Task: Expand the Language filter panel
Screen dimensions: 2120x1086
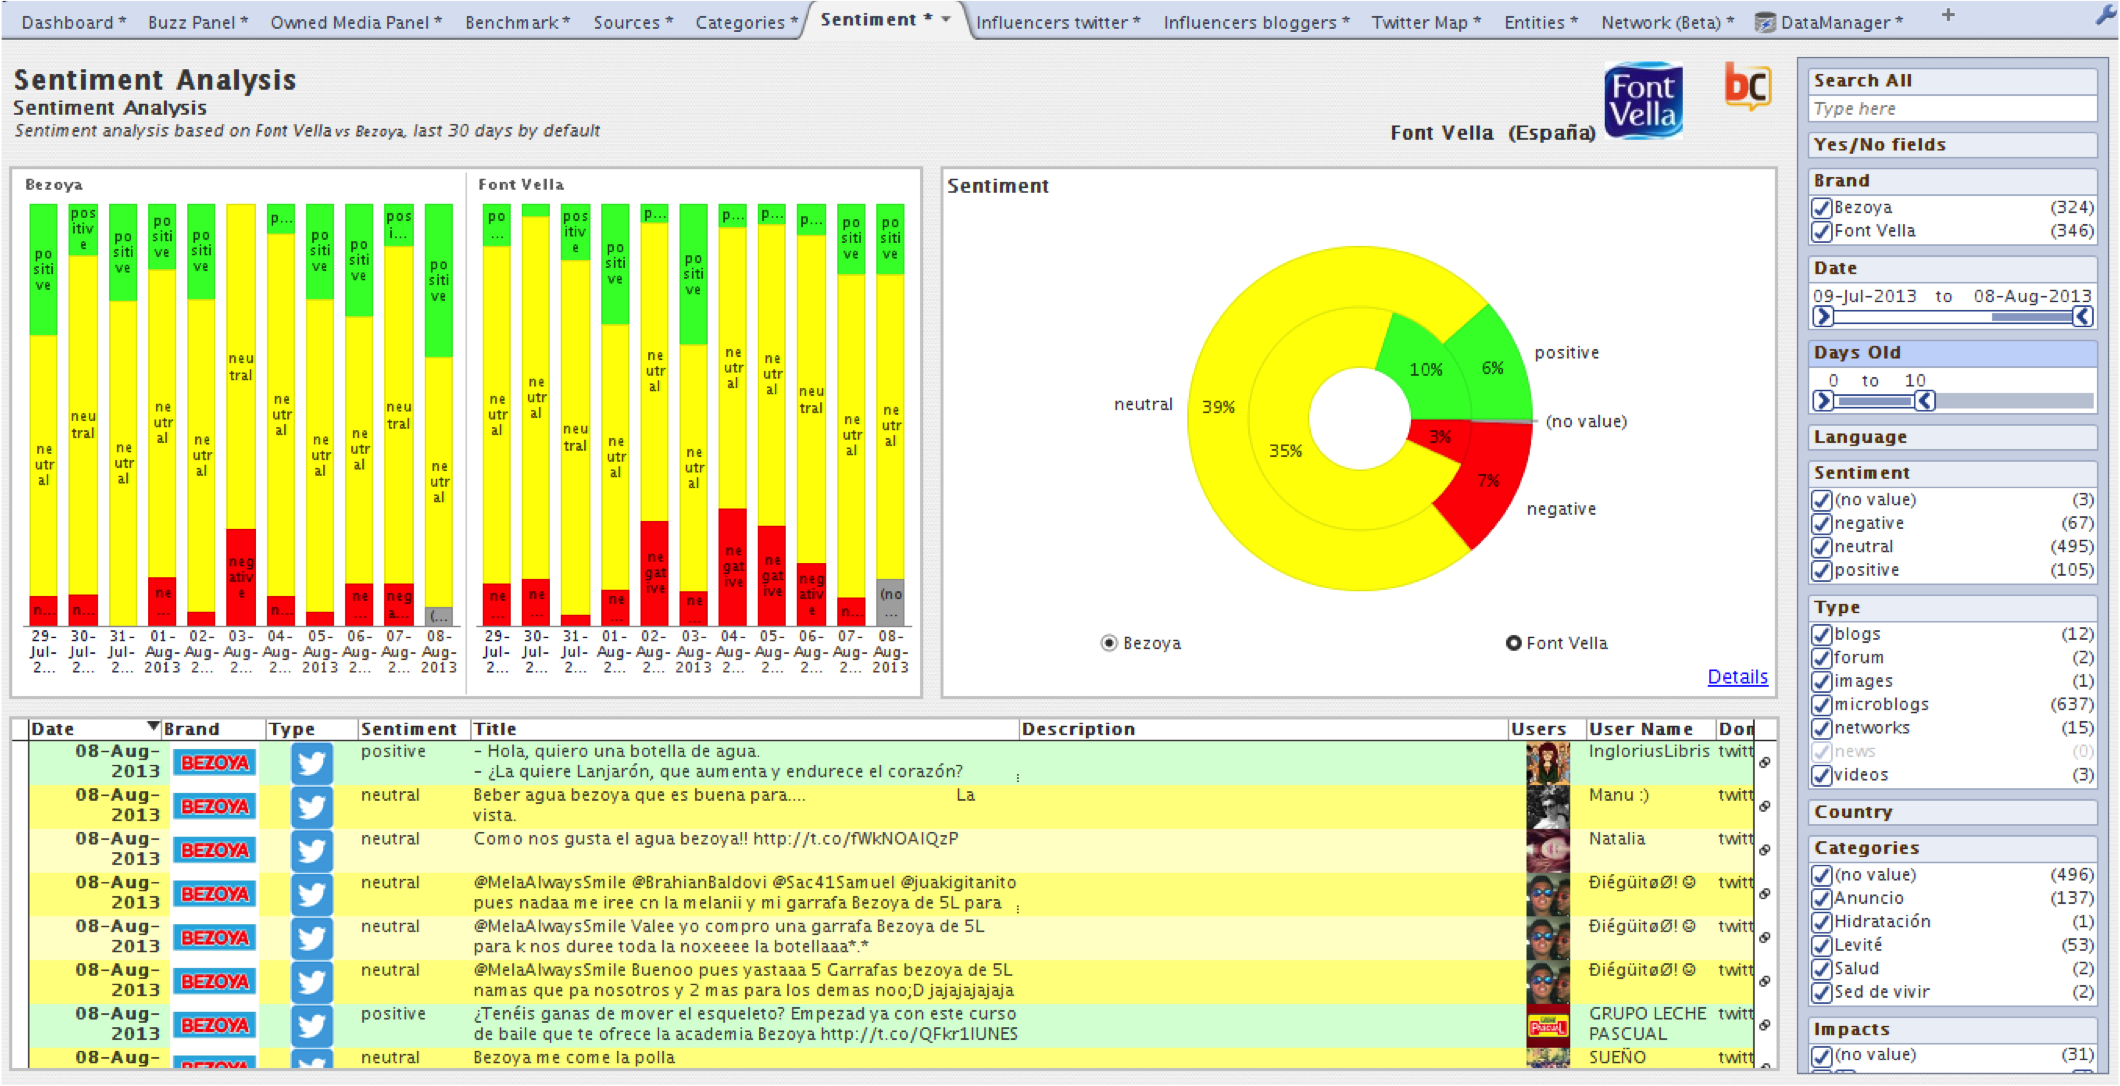Action: pos(1952,437)
